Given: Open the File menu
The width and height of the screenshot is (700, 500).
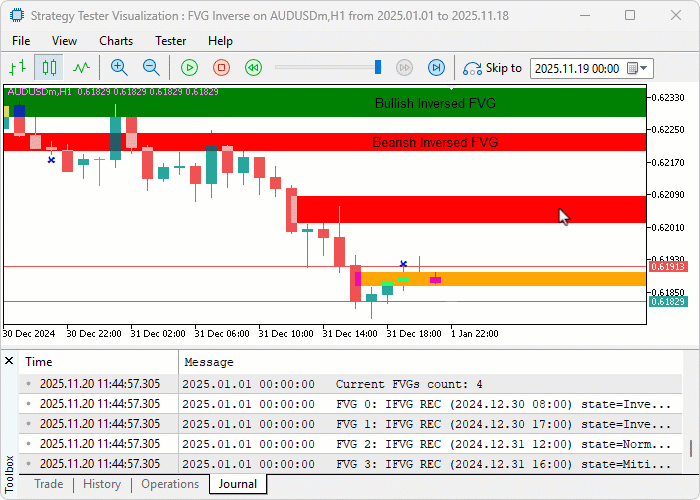Looking at the screenshot, I should click(21, 41).
